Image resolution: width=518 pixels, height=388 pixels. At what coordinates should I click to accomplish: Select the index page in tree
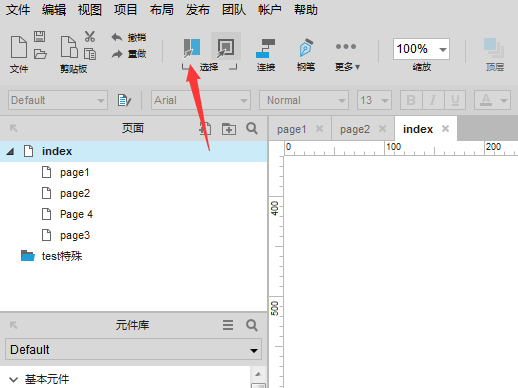tap(133, 151)
